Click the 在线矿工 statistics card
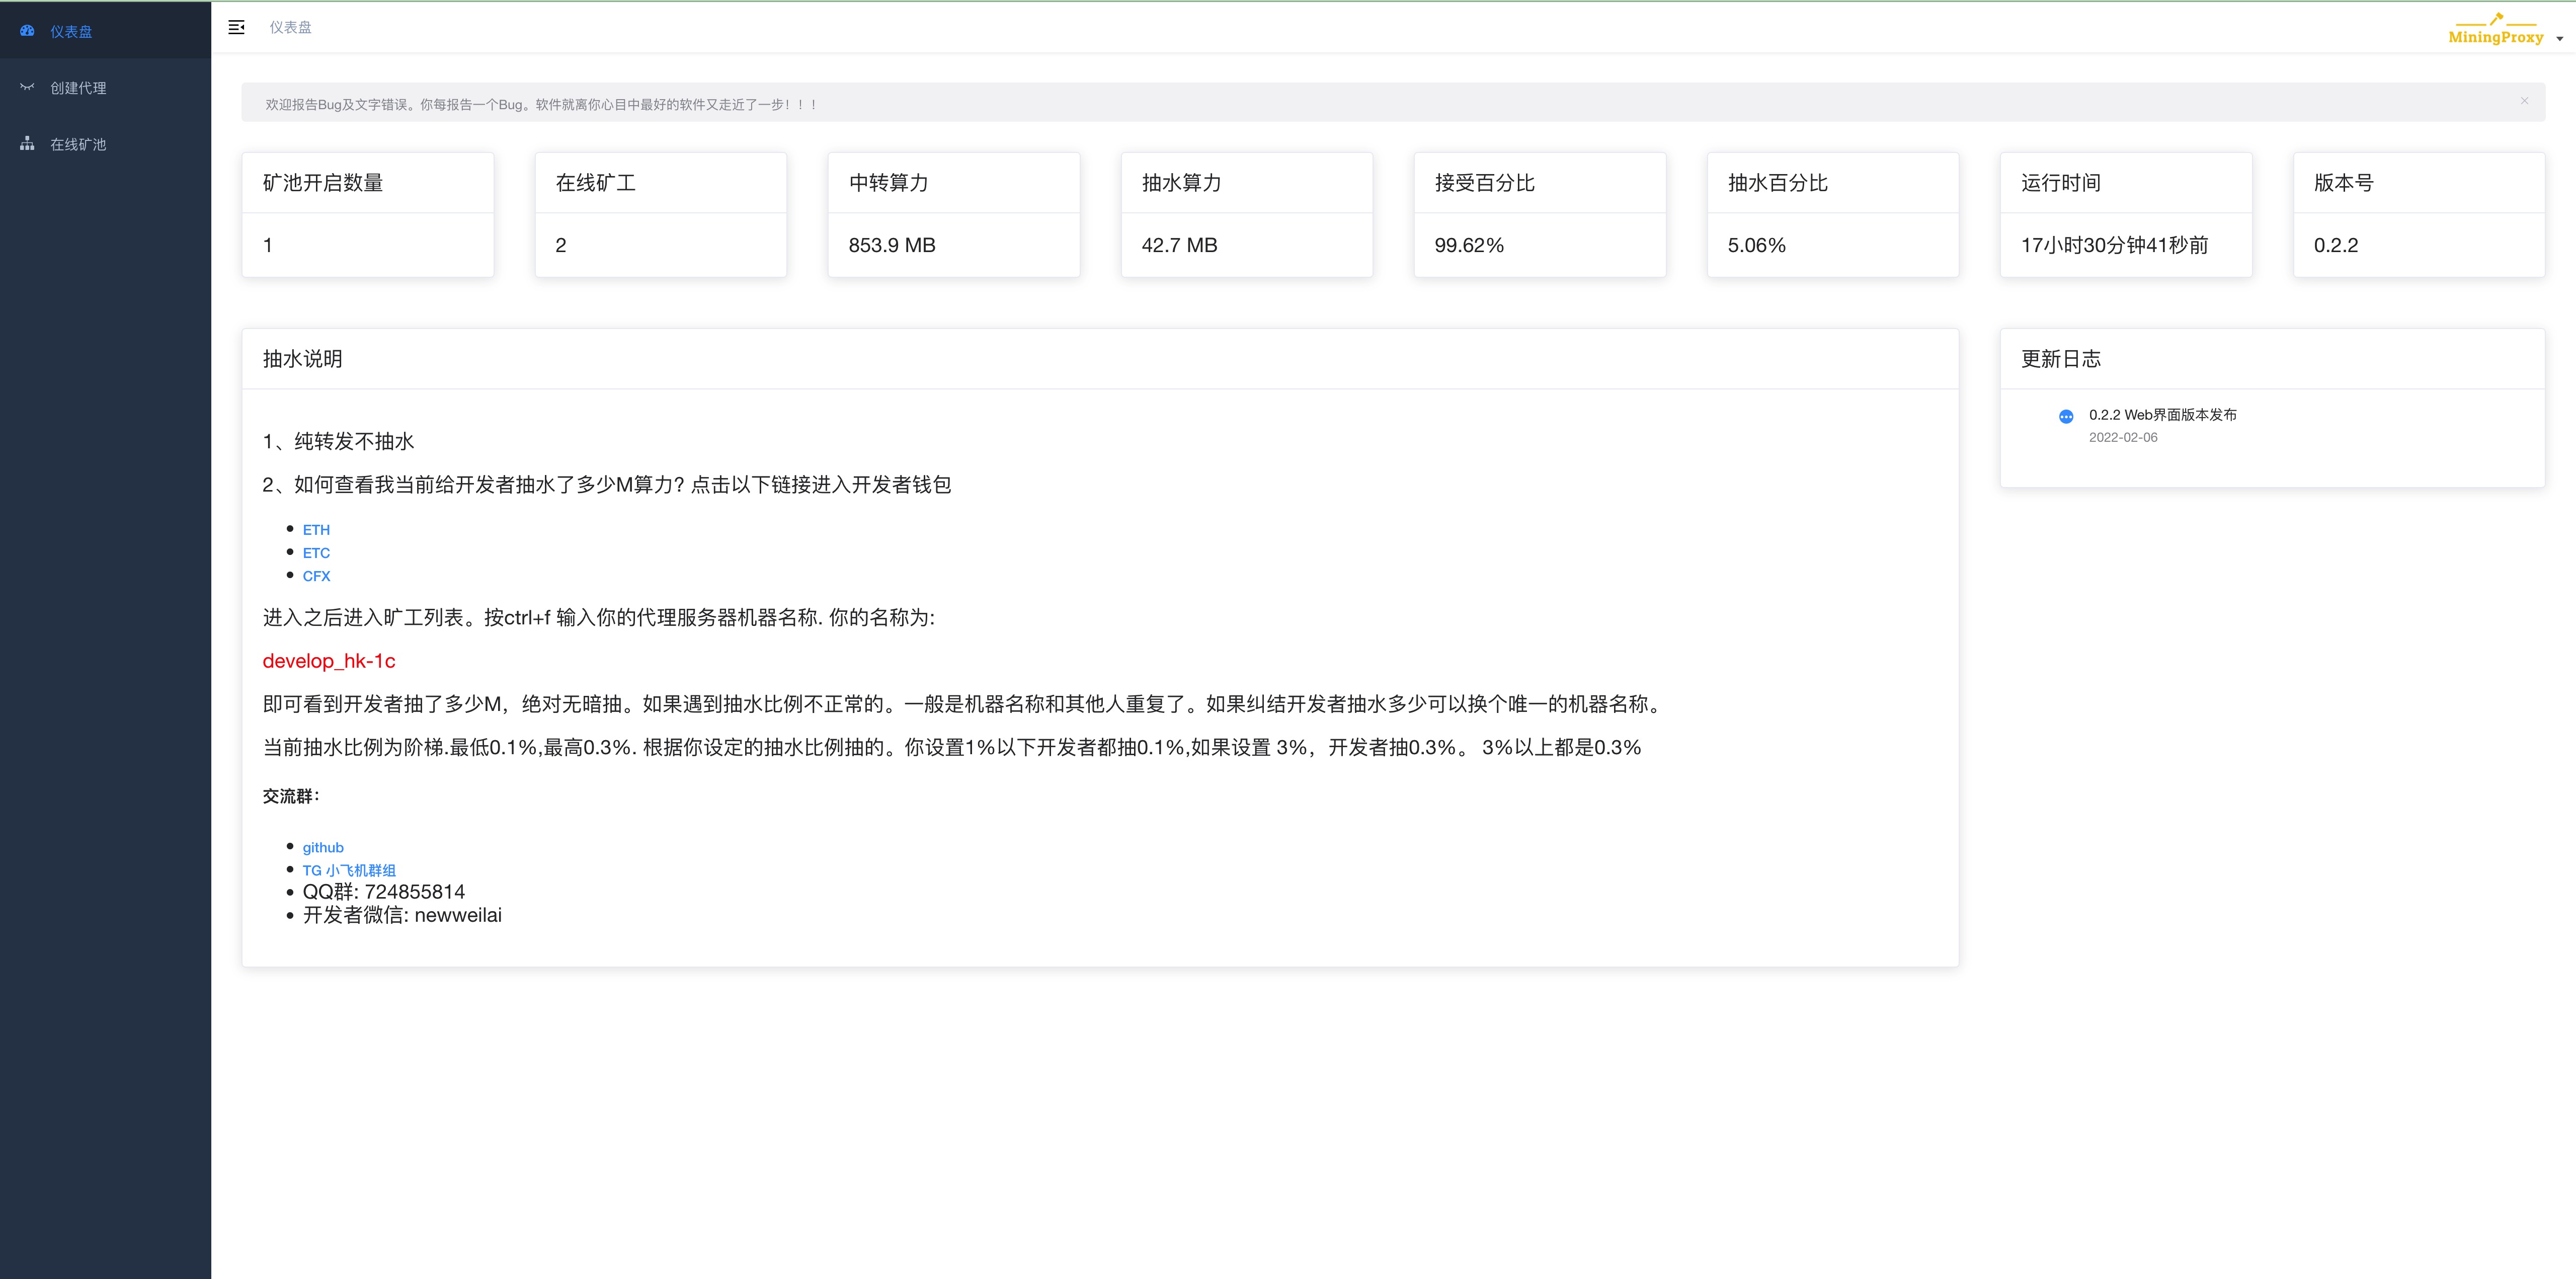Image resolution: width=2576 pixels, height=1279 pixels. pos(660,214)
